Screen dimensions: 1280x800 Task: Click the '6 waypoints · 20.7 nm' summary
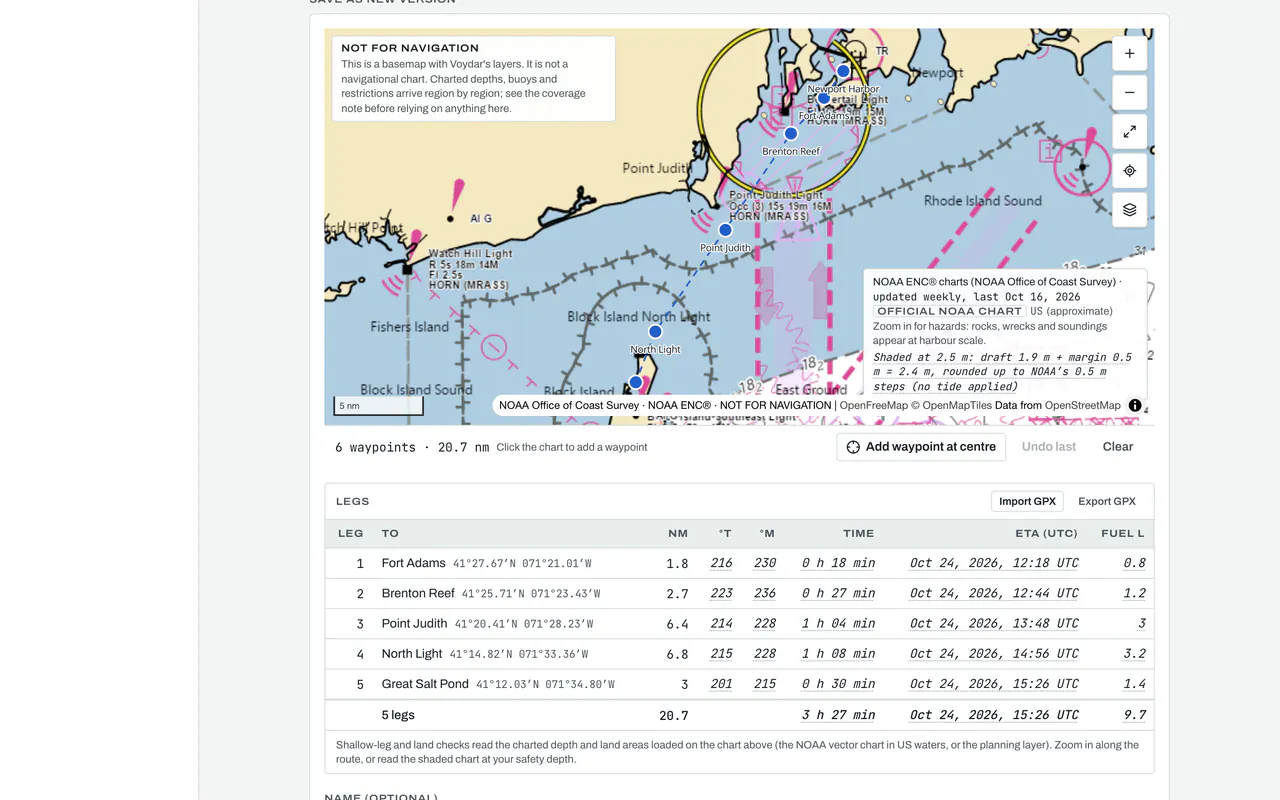pyautogui.click(x=412, y=447)
